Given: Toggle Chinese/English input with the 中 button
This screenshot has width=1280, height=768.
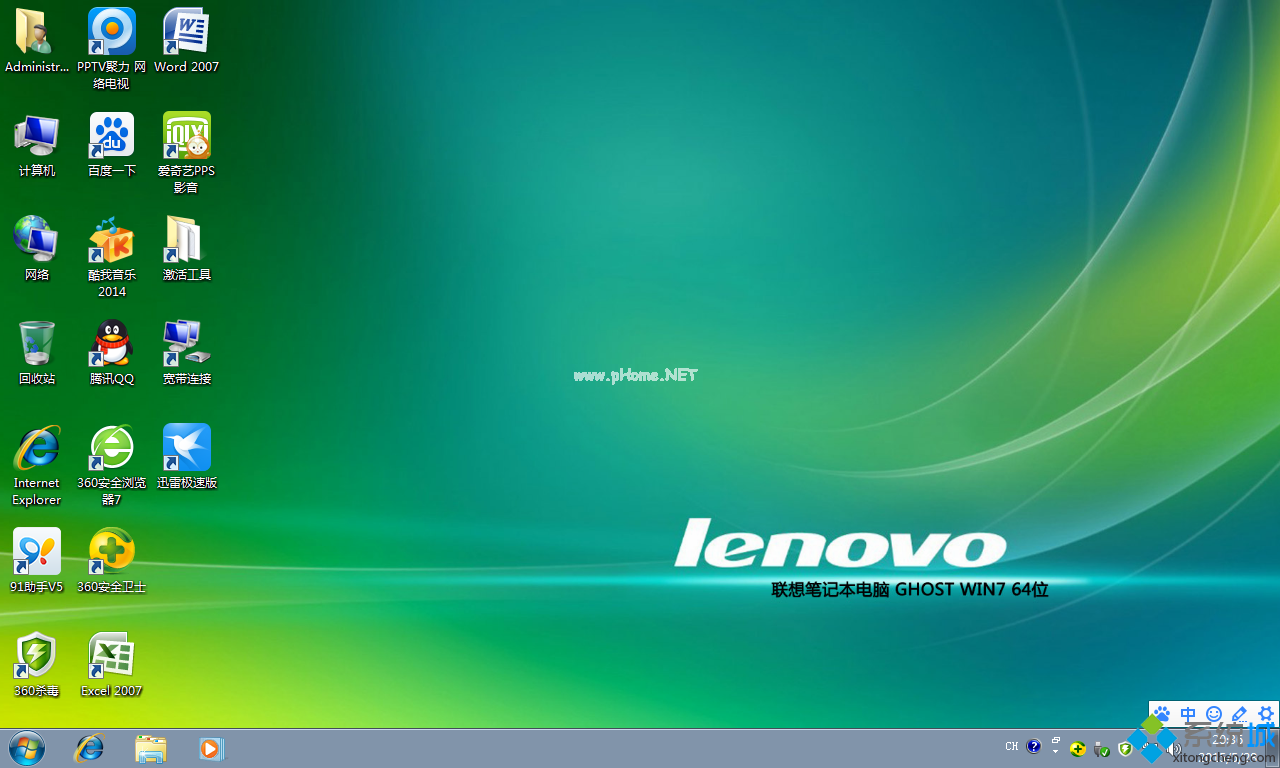Looking at the screenshot, I should (1188, 714).
